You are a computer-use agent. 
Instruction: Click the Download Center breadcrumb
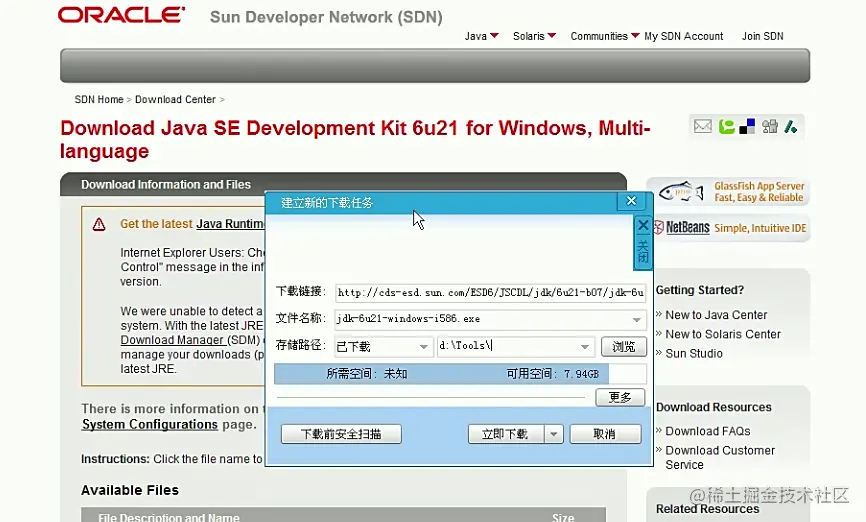click(175, 99)
